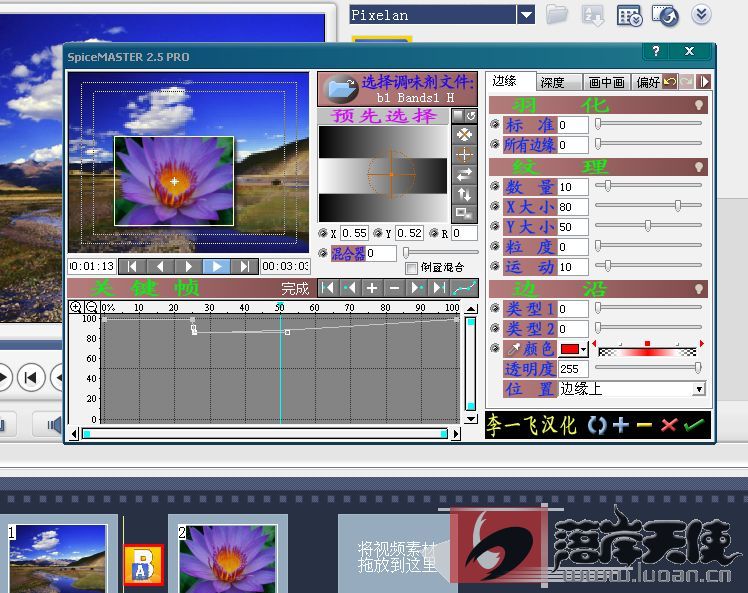Step preview forward one frame

click(188, 266)
